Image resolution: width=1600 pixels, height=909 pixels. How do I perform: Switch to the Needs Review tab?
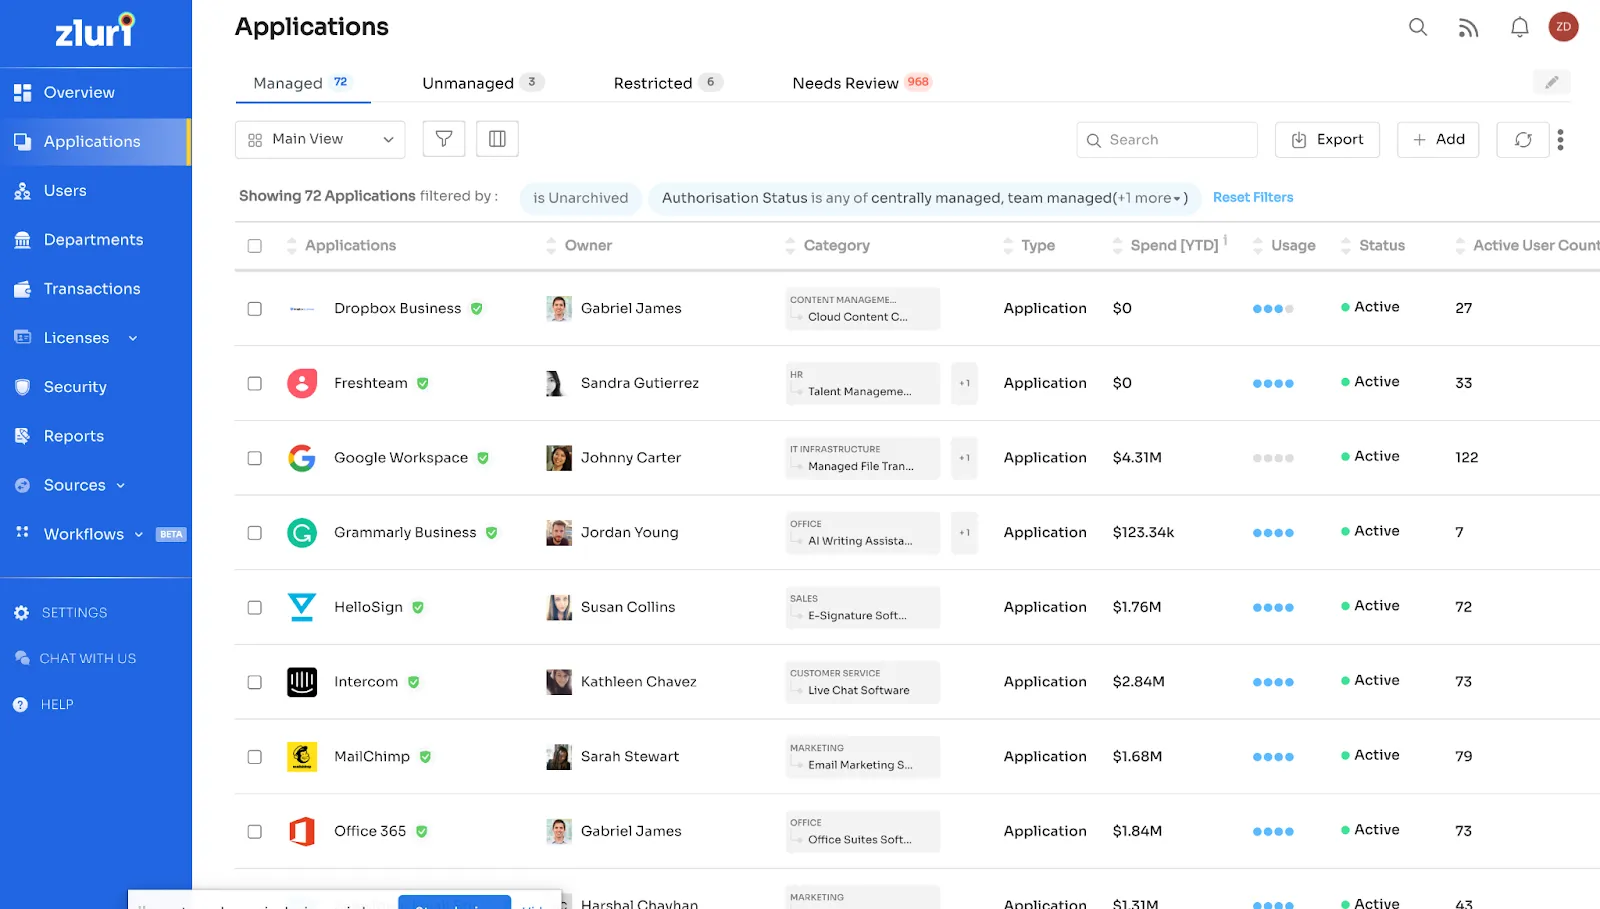[862, 83]
